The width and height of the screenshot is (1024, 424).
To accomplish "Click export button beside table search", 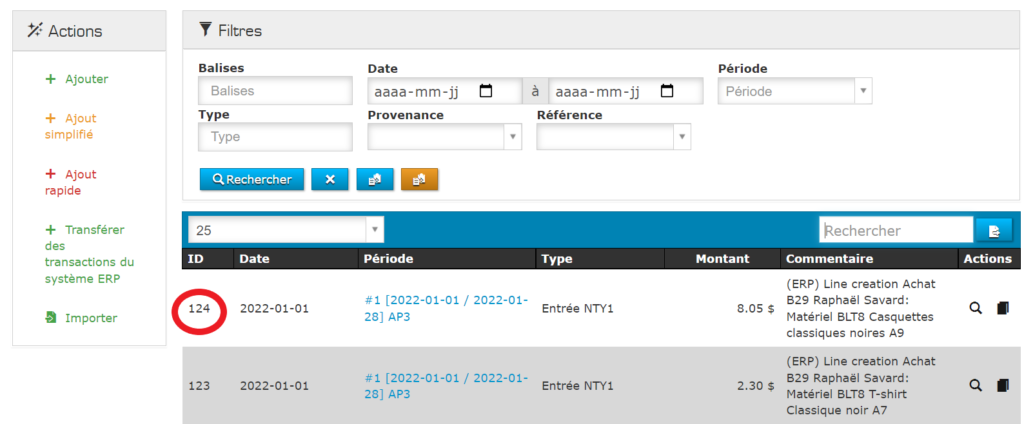I will click(994, 230).
